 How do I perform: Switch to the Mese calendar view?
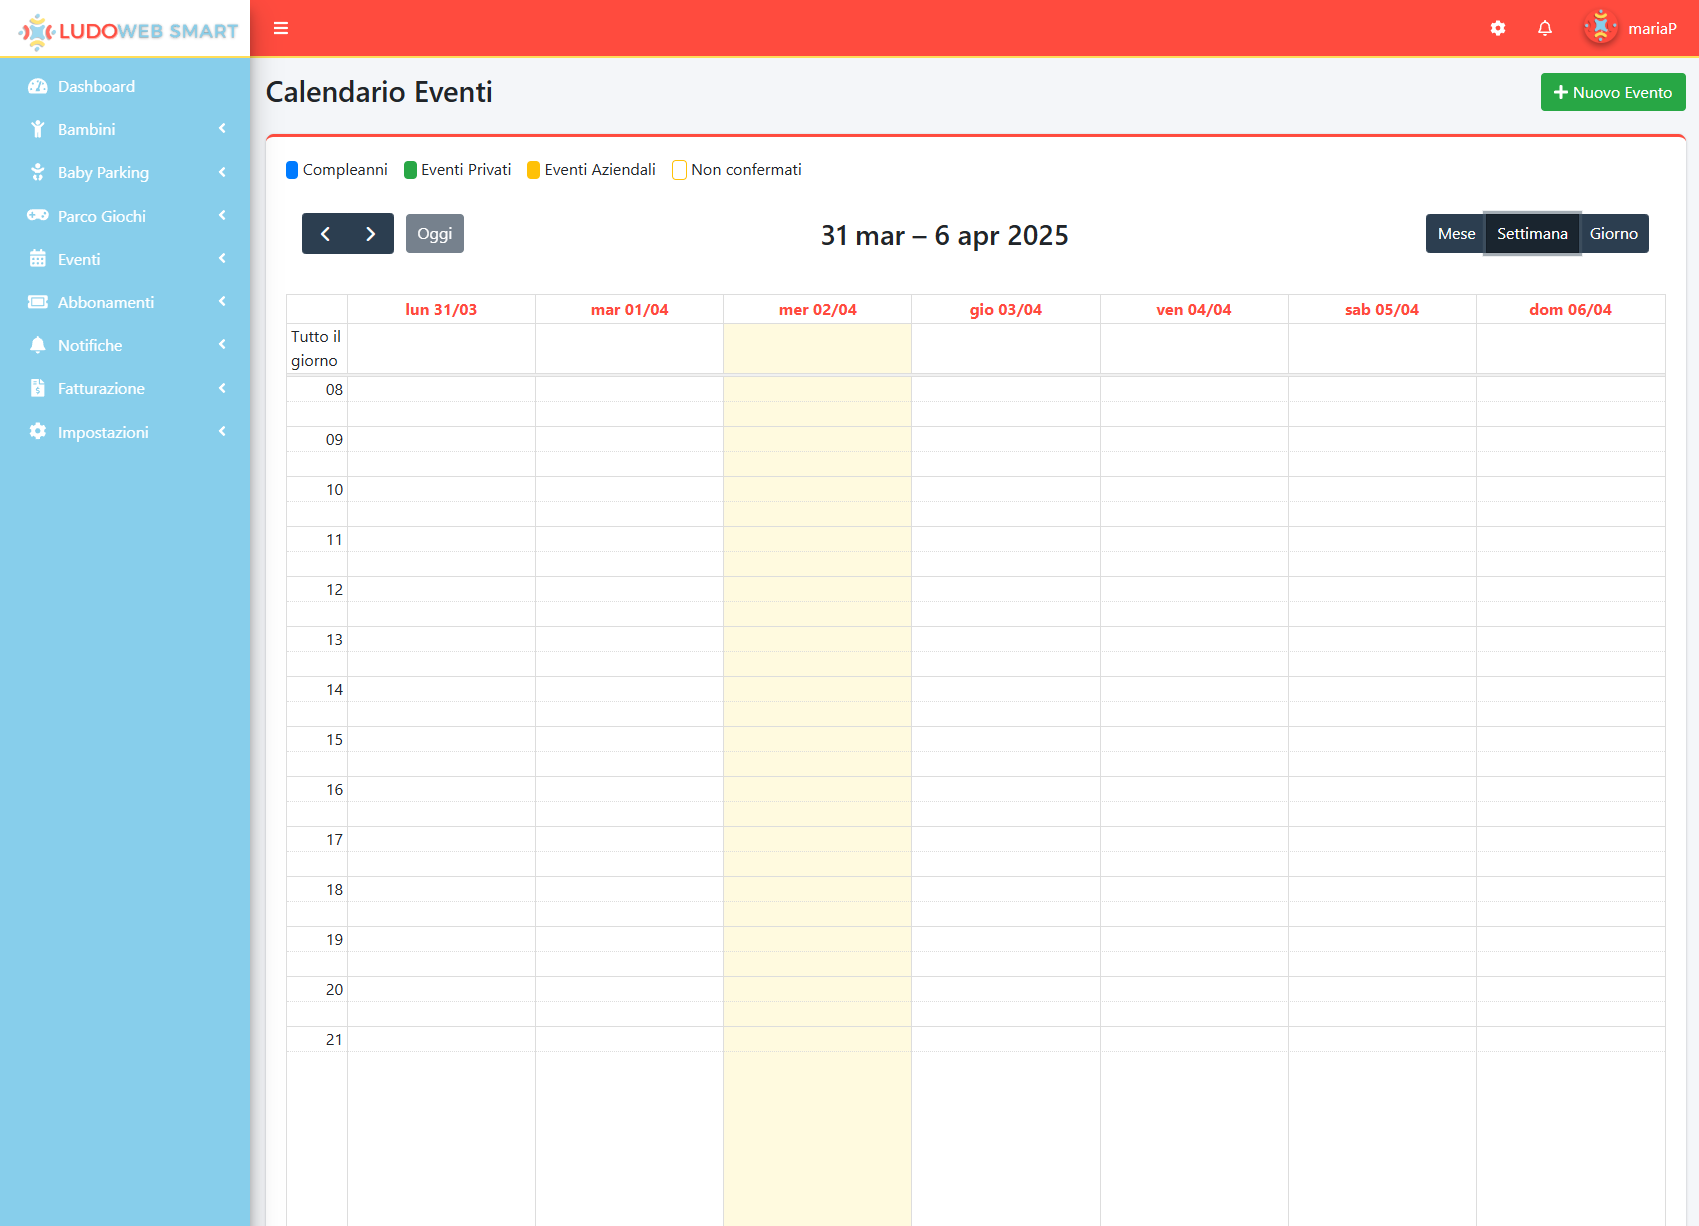pyautogui.click(x=1456, y=233)
